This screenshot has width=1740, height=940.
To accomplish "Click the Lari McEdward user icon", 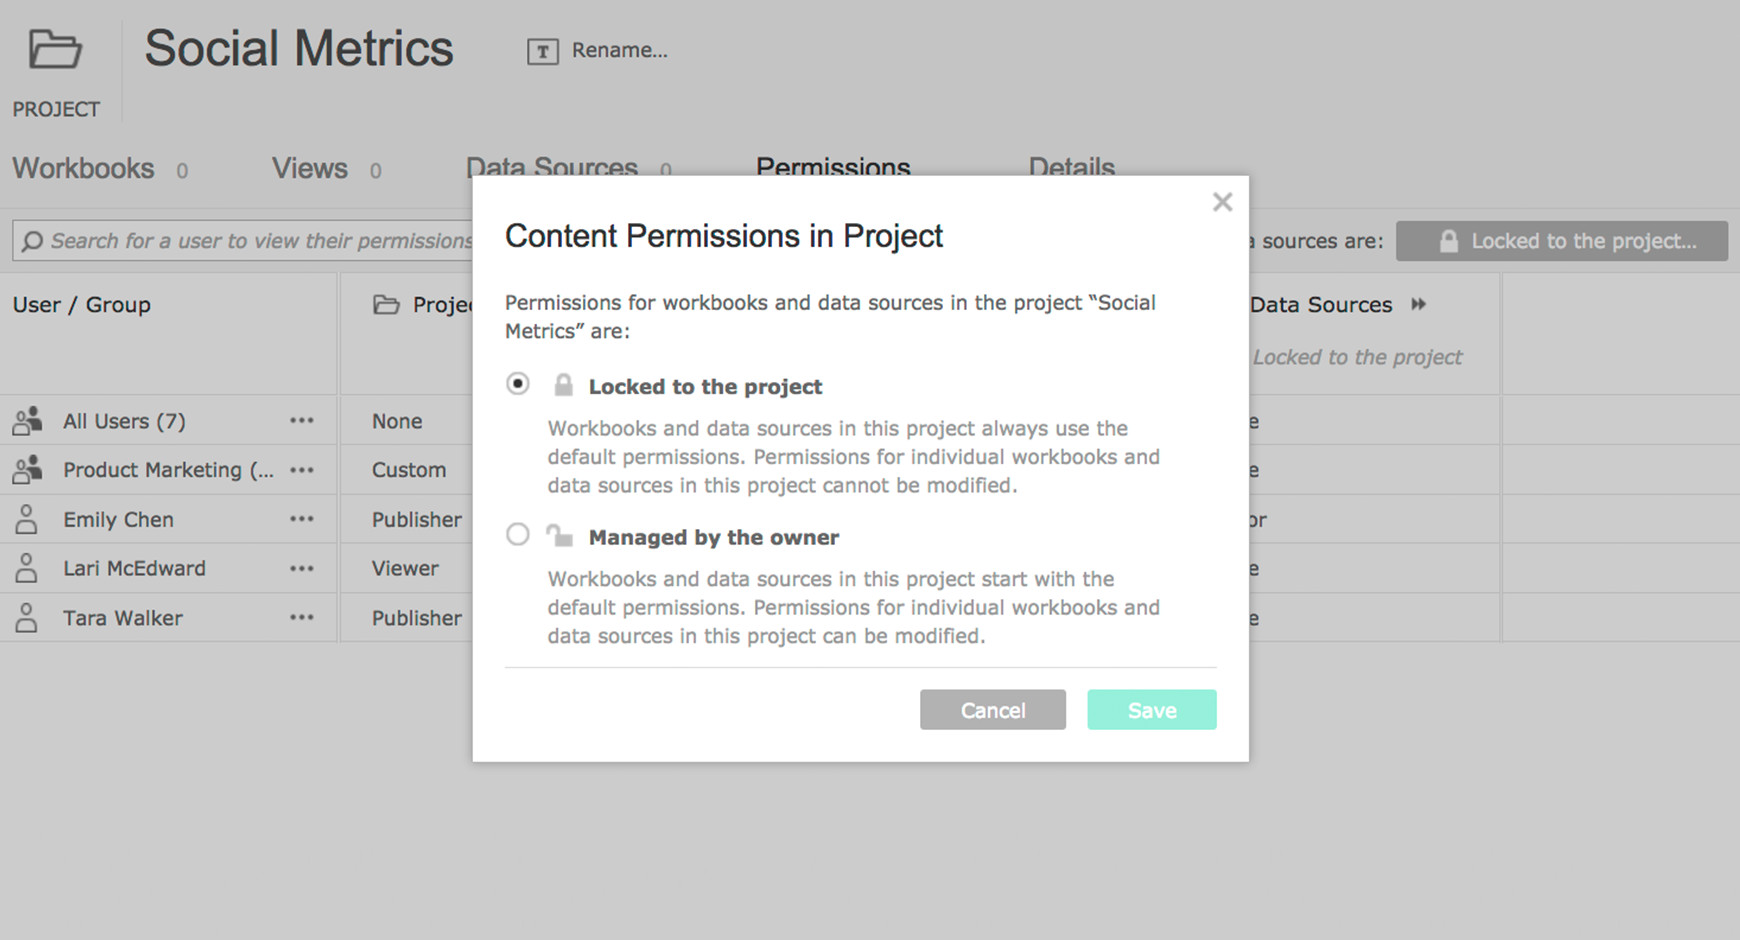I will click(x=27, y=568).
